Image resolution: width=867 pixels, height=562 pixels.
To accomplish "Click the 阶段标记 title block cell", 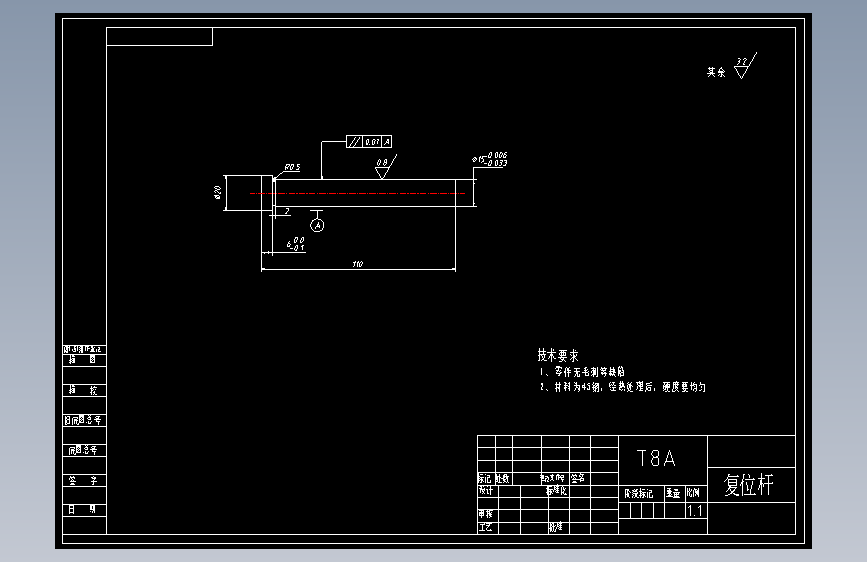I will pos(639,493).
